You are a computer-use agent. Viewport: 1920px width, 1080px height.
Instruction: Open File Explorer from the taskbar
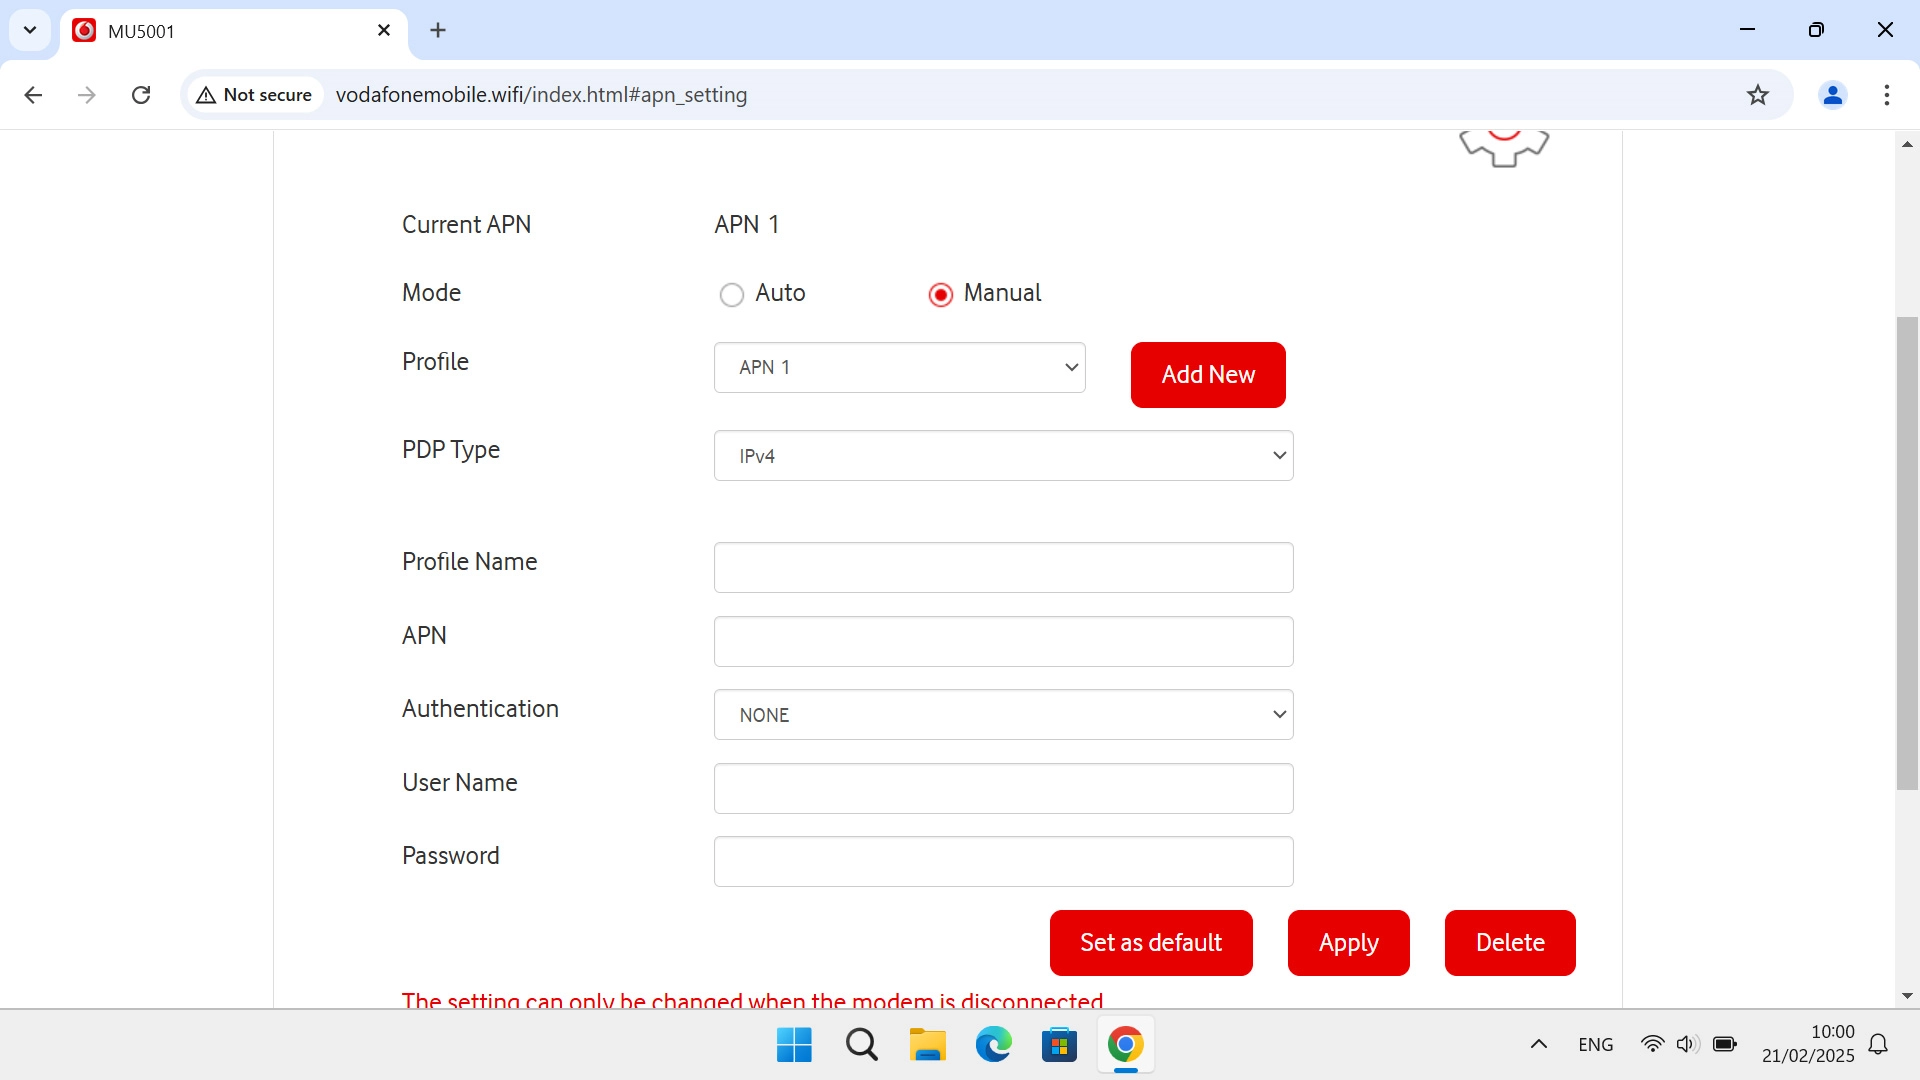[927, 1044]
